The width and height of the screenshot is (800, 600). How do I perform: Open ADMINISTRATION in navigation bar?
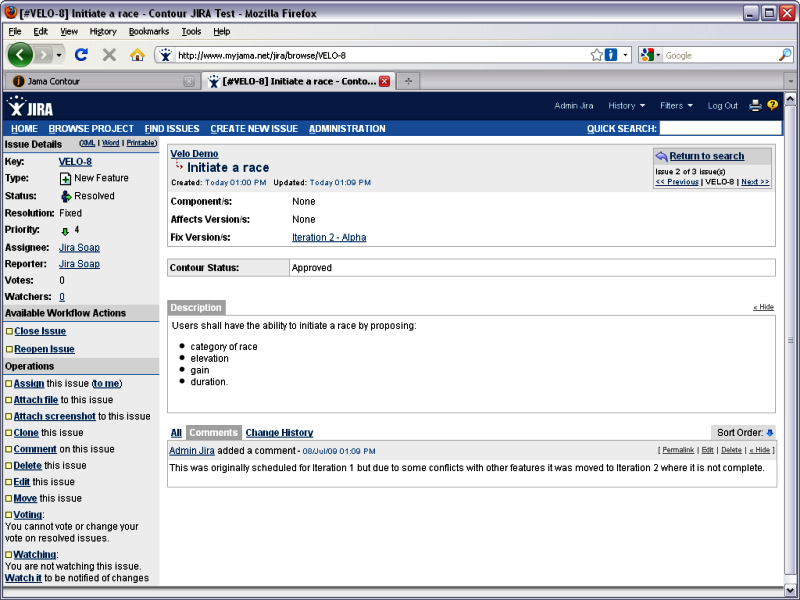pos(347,129)
